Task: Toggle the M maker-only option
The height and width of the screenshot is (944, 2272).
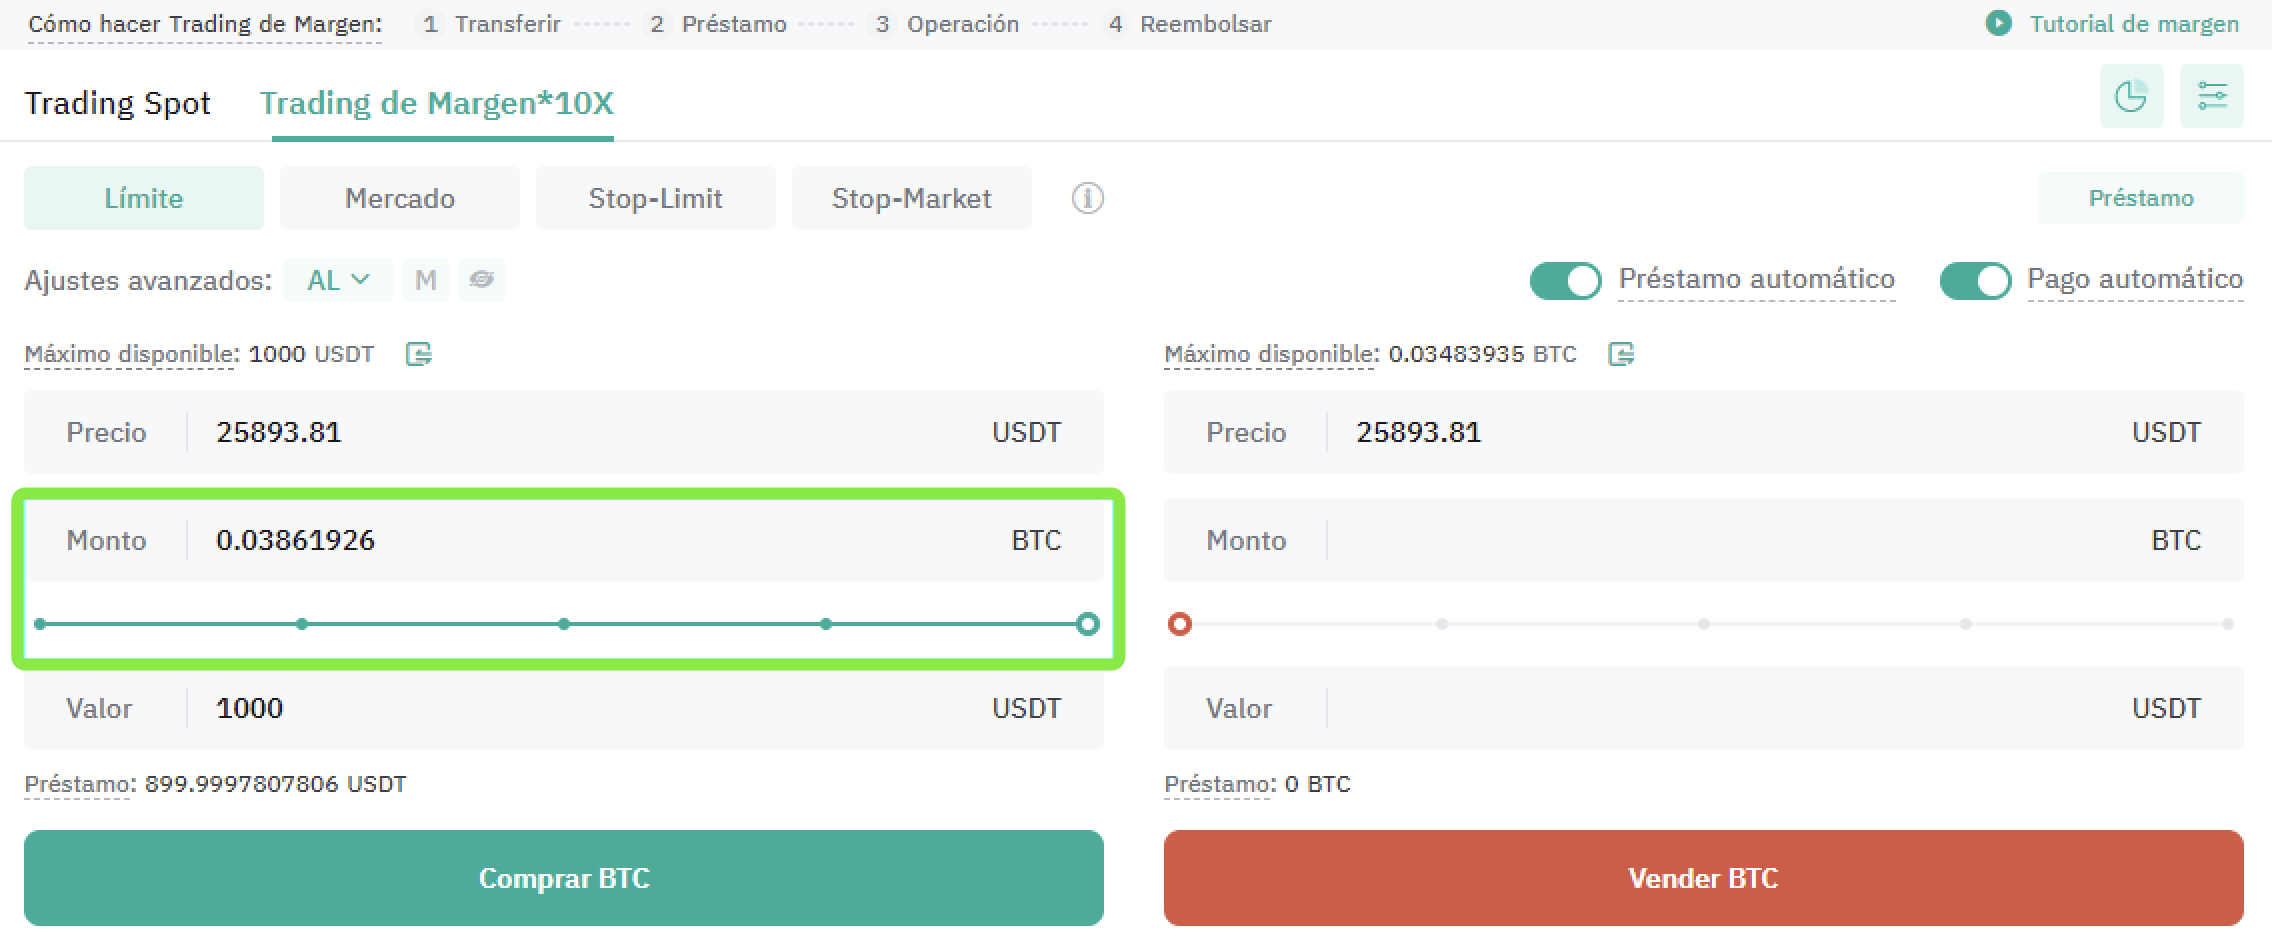Action: point(426,280)
